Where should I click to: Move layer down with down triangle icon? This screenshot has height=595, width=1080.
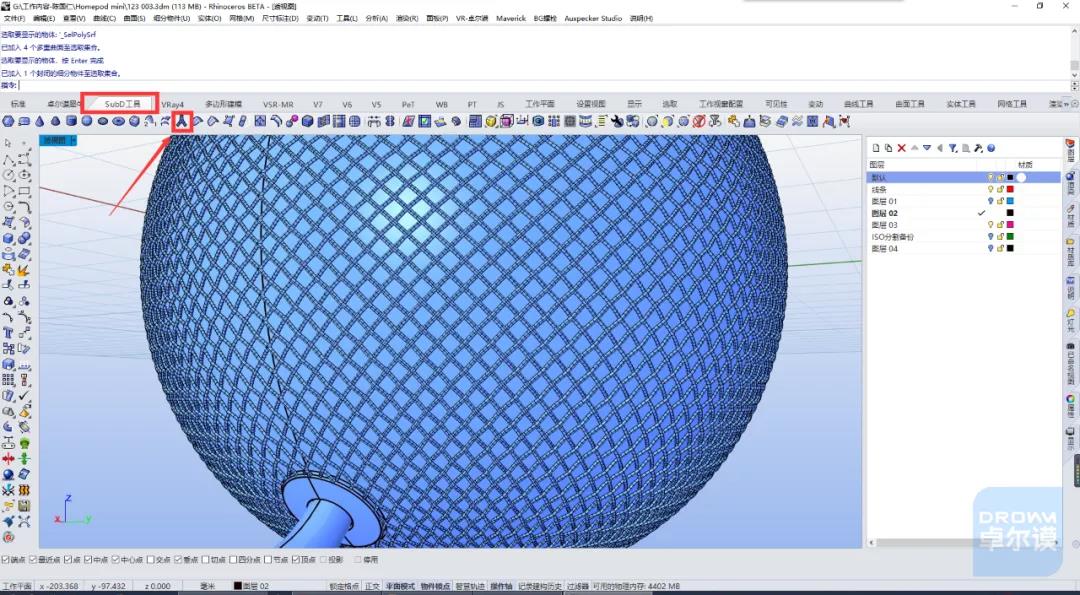tap(927, 148)
